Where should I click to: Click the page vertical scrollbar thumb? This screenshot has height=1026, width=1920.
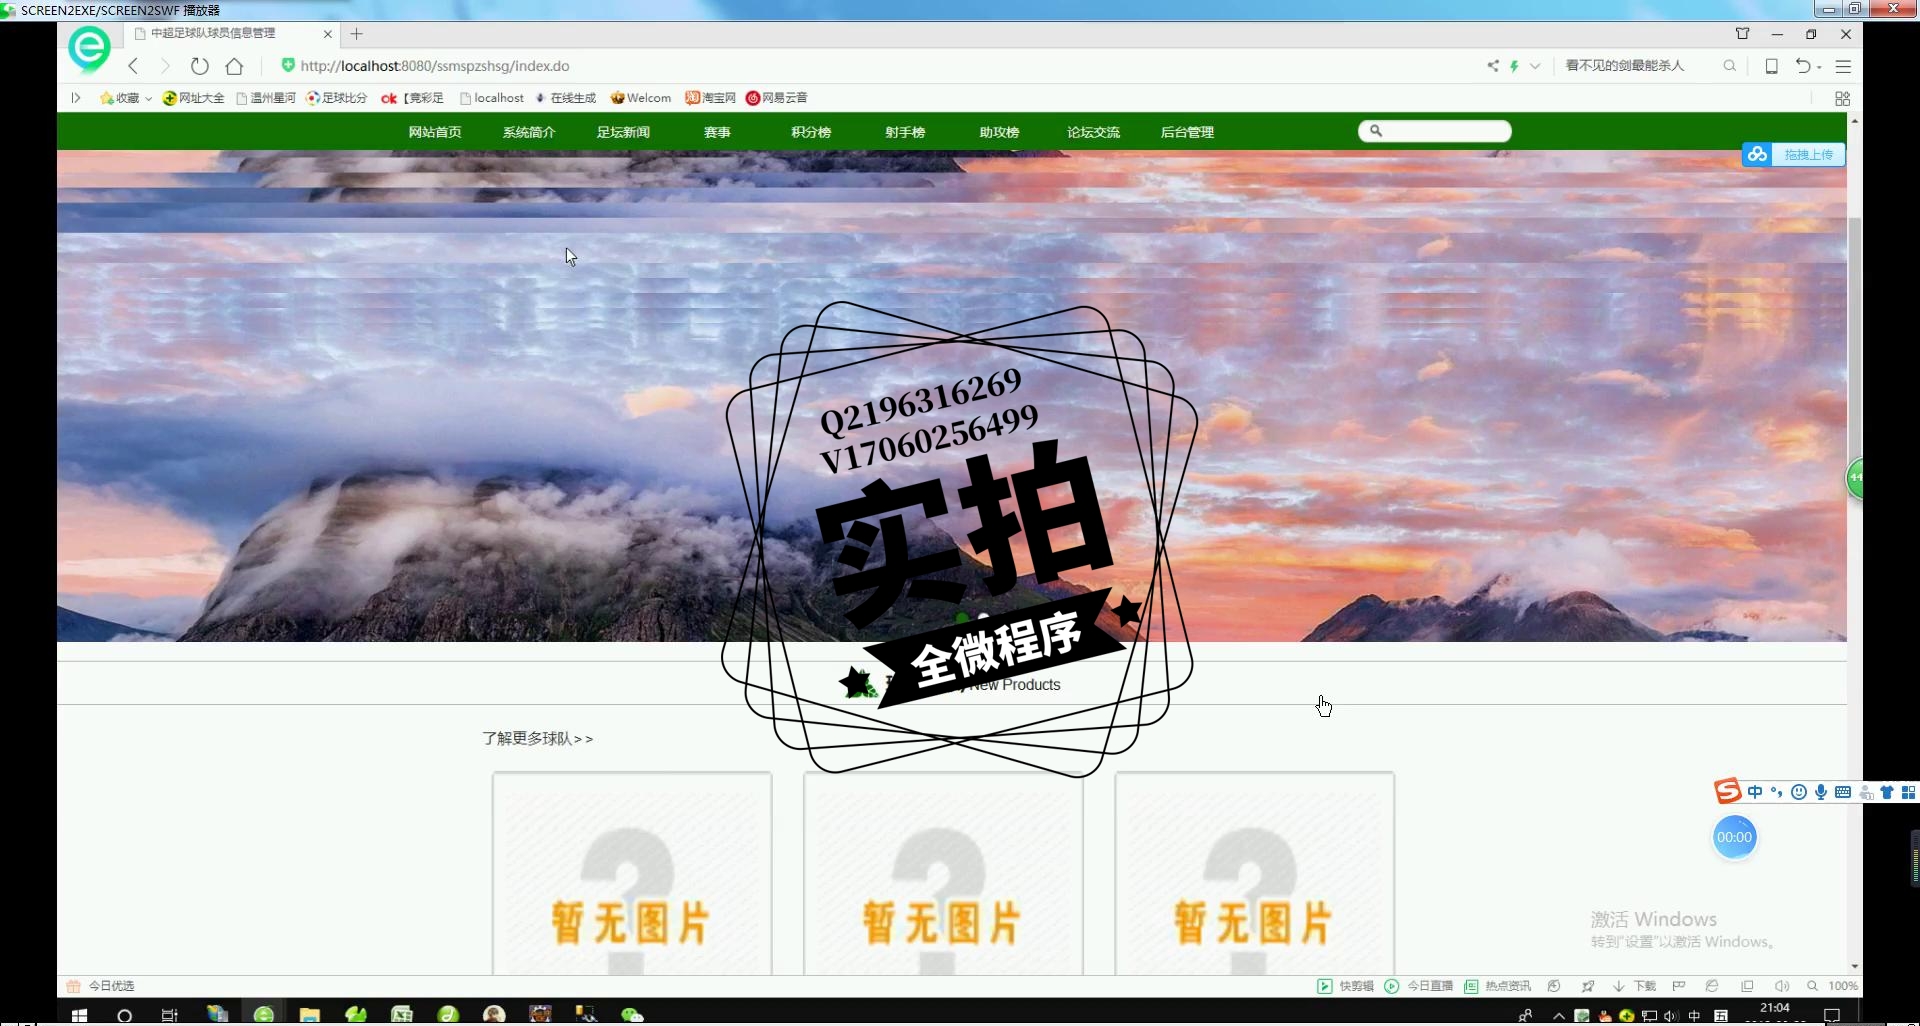[x=1854, y=340]
